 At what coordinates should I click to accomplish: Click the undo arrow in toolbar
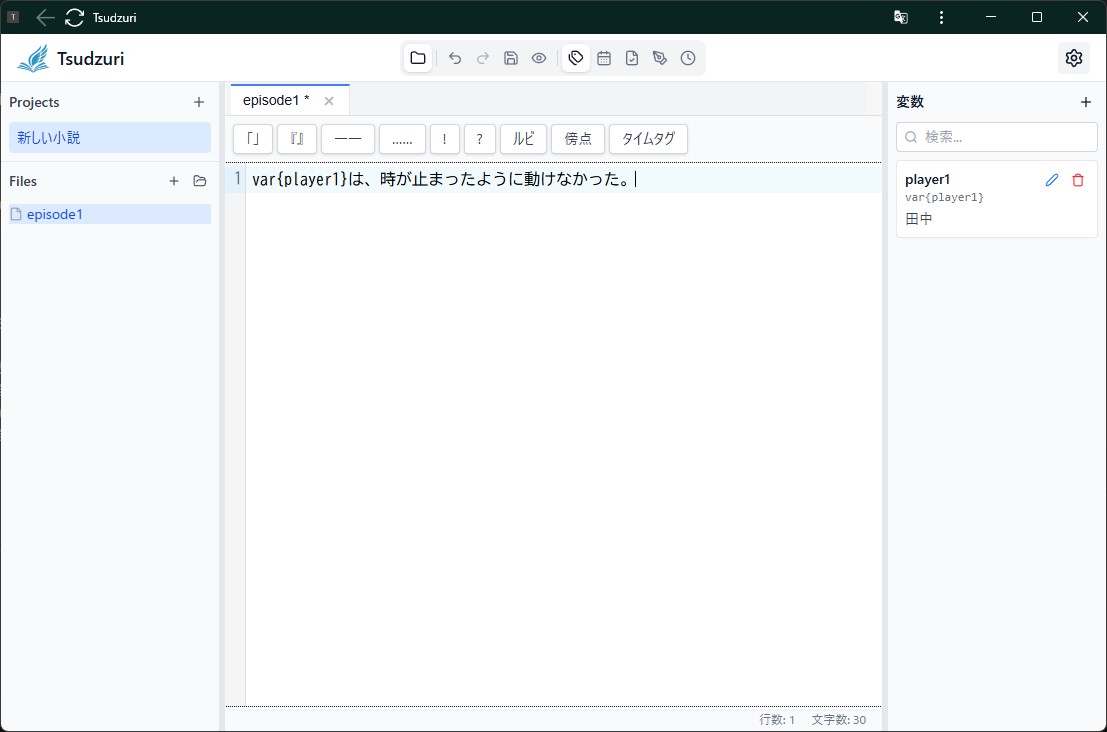point(455,58)
